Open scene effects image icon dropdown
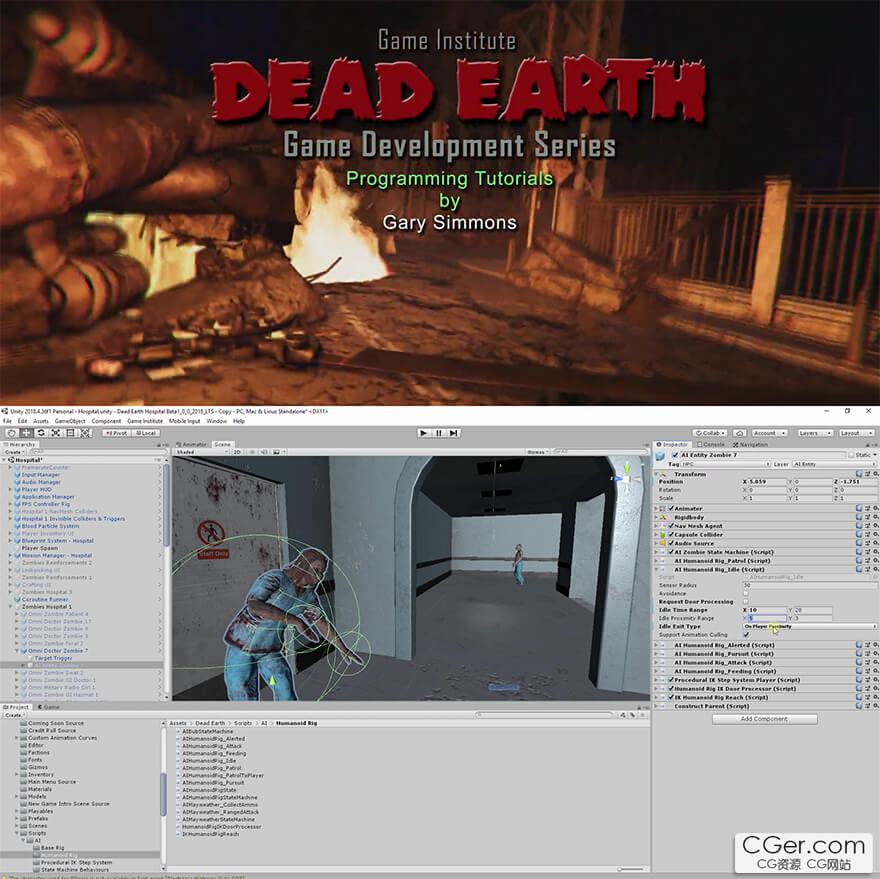 point(277,452)
